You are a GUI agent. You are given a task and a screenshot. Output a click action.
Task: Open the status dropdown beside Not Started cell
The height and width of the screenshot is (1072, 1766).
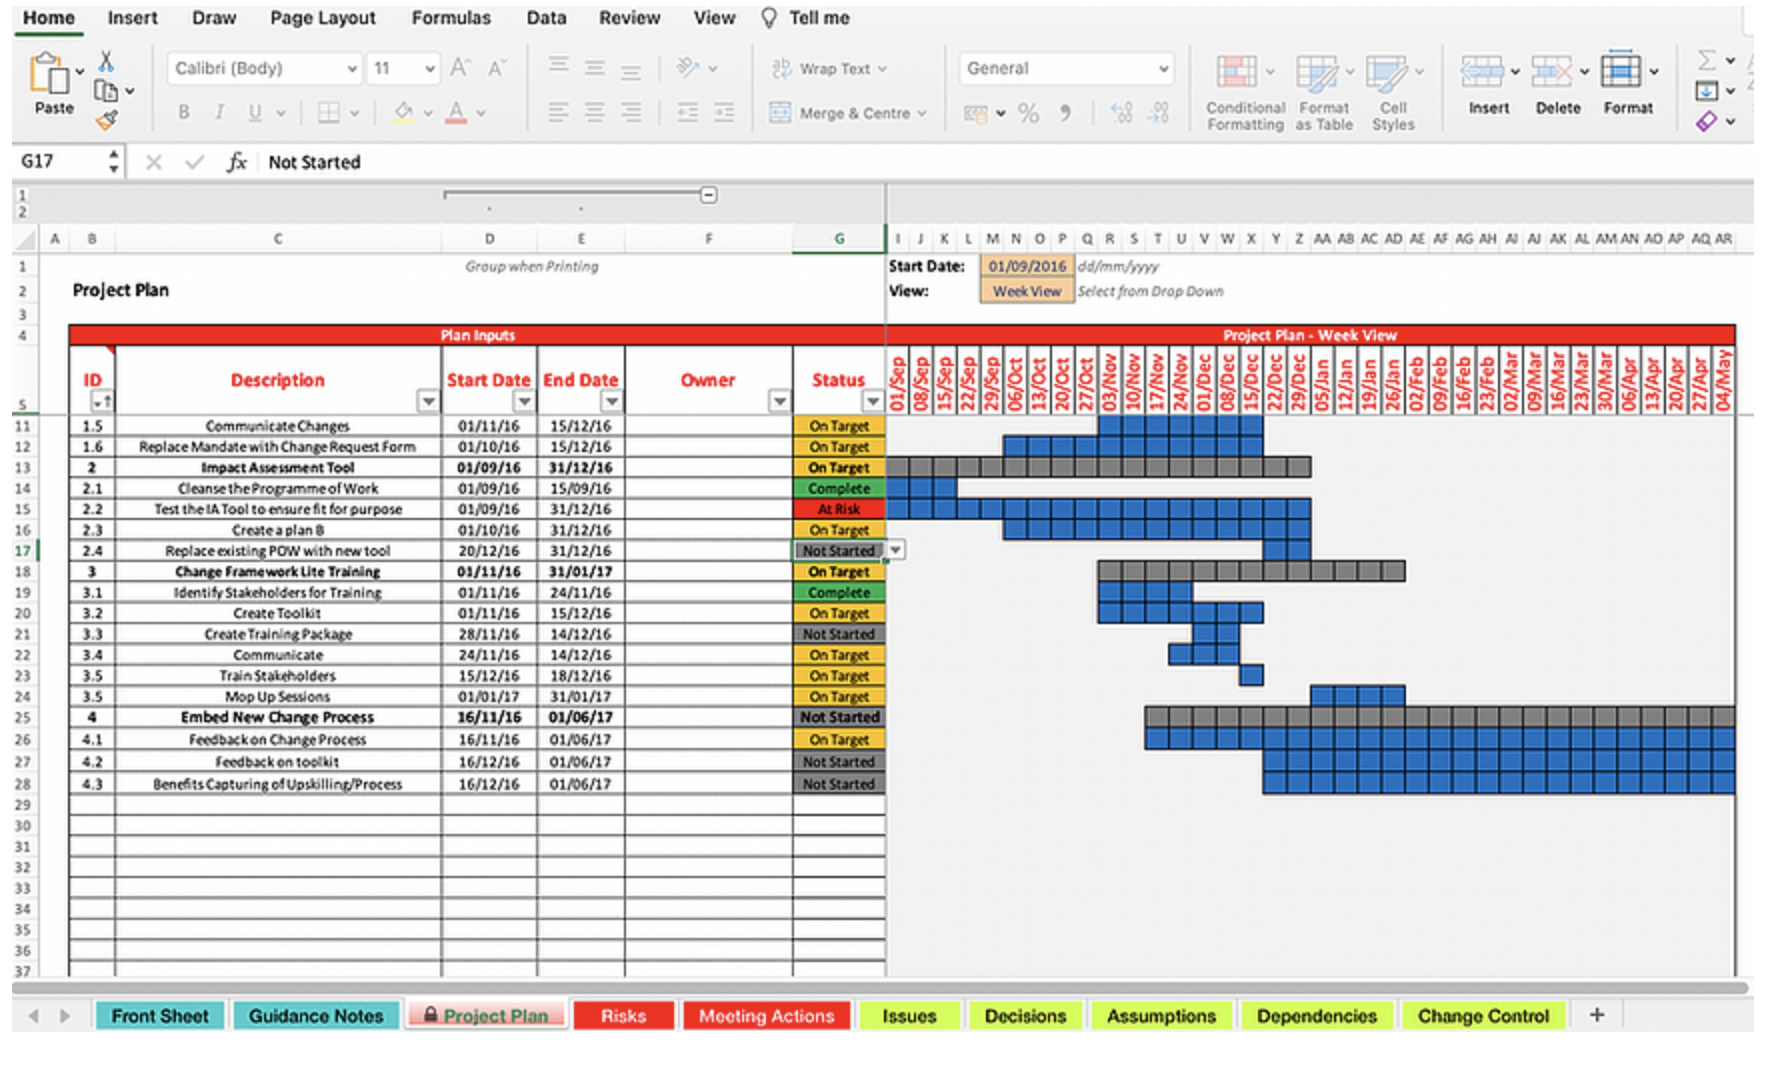coord(895,550)
